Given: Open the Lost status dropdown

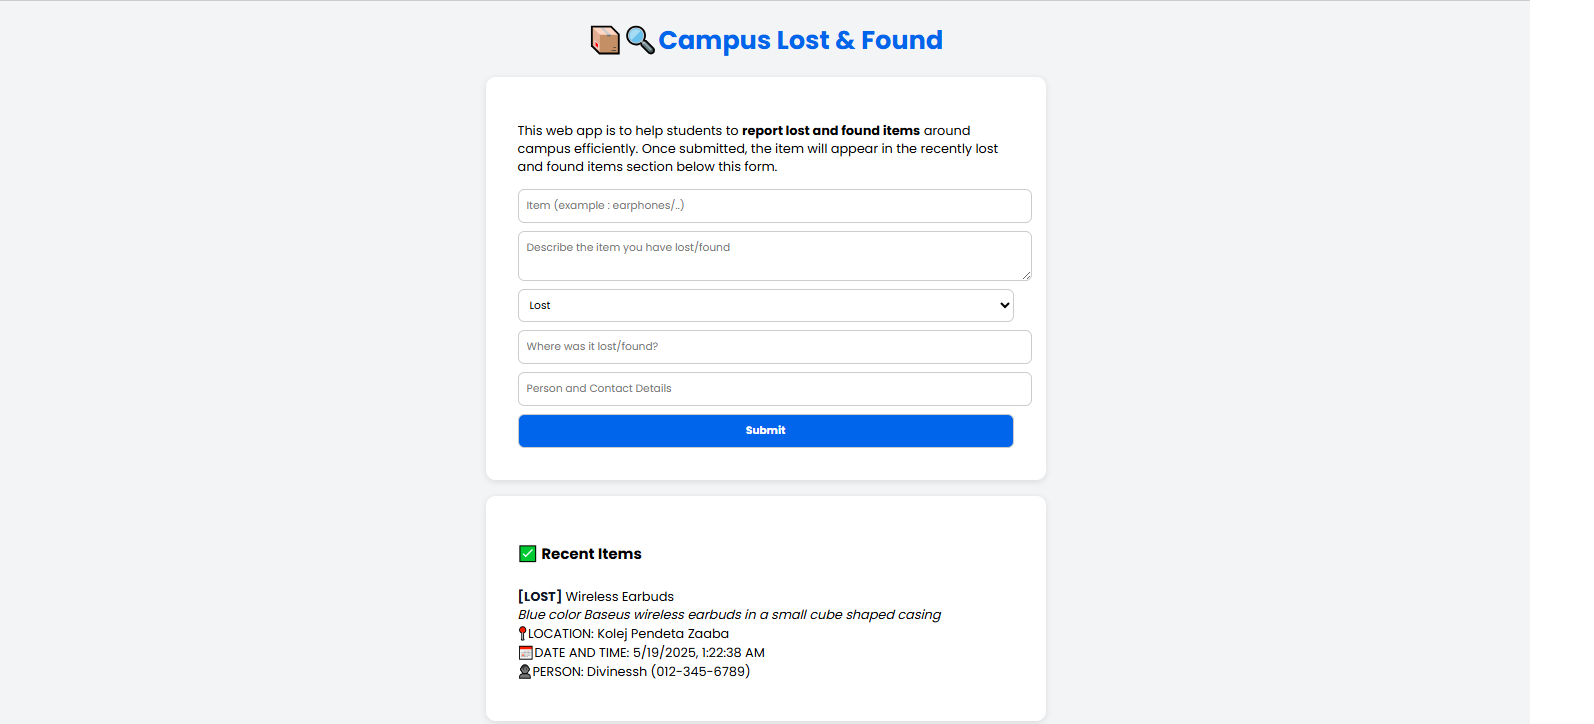Looking at the screenshot, I should (x=765, y=306).
